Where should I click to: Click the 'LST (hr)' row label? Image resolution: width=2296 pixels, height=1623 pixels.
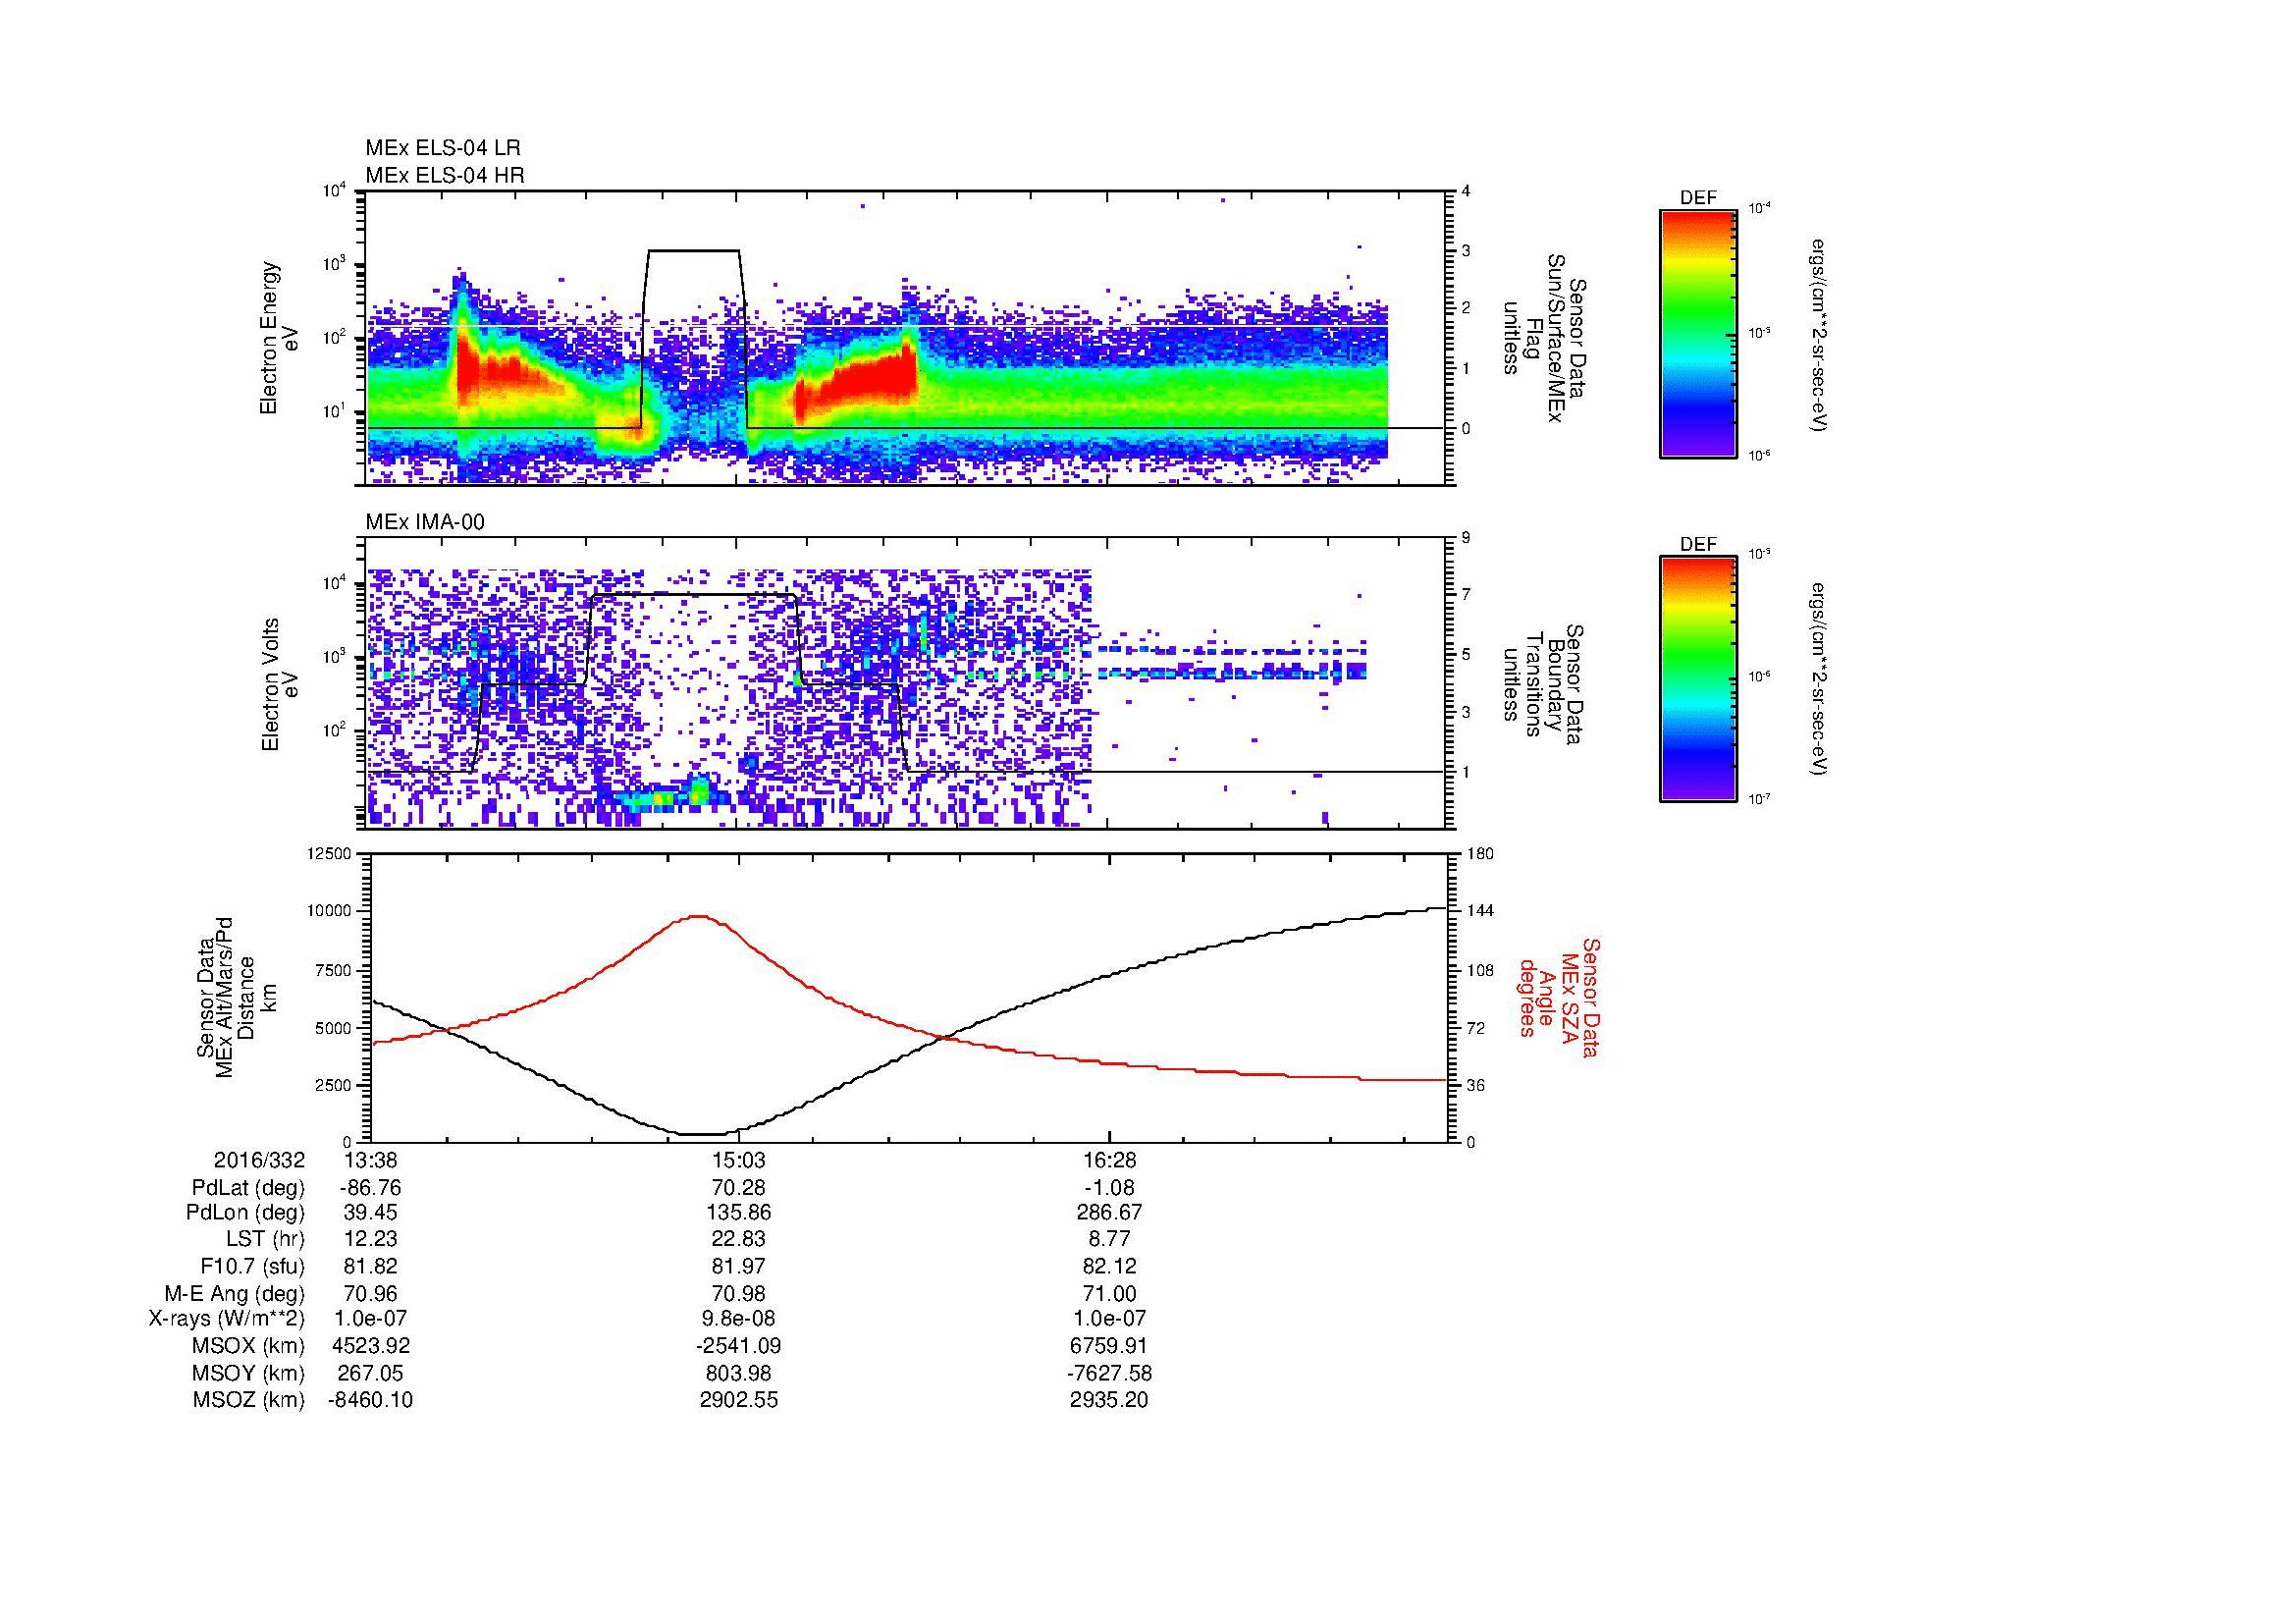pyautogui.click(x=265, y=1238)
